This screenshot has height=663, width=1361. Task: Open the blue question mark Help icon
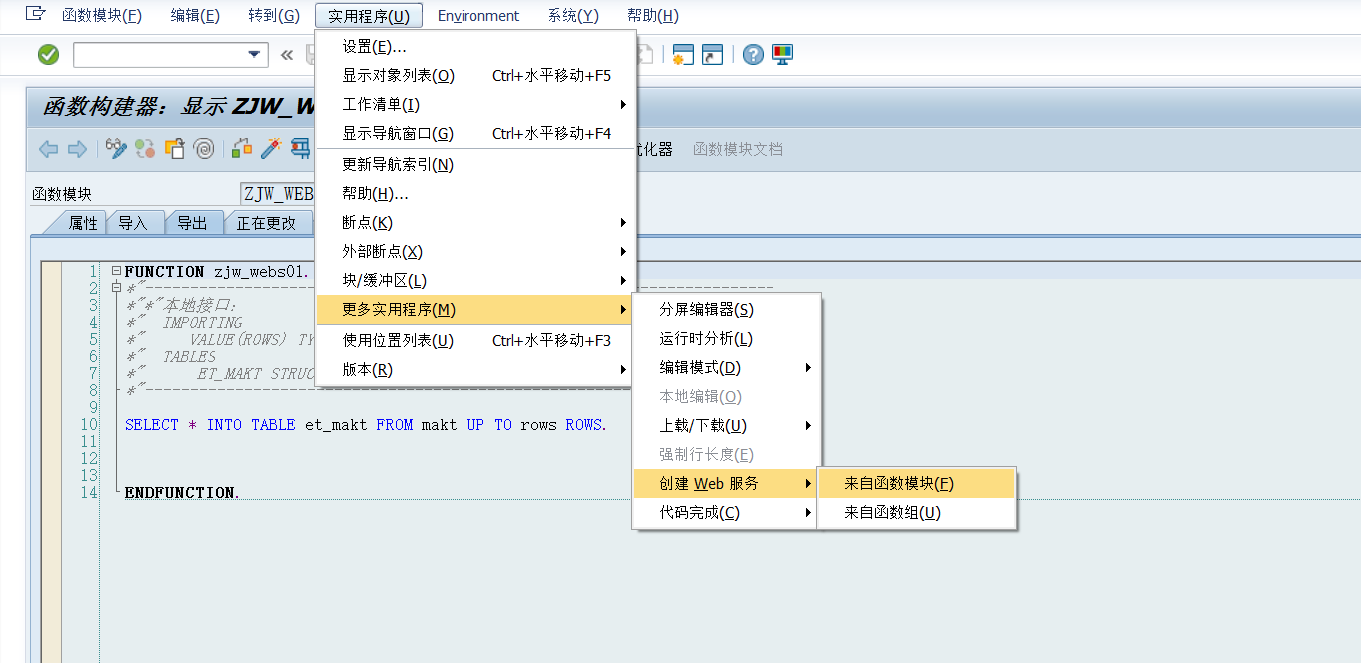point(753,55)
